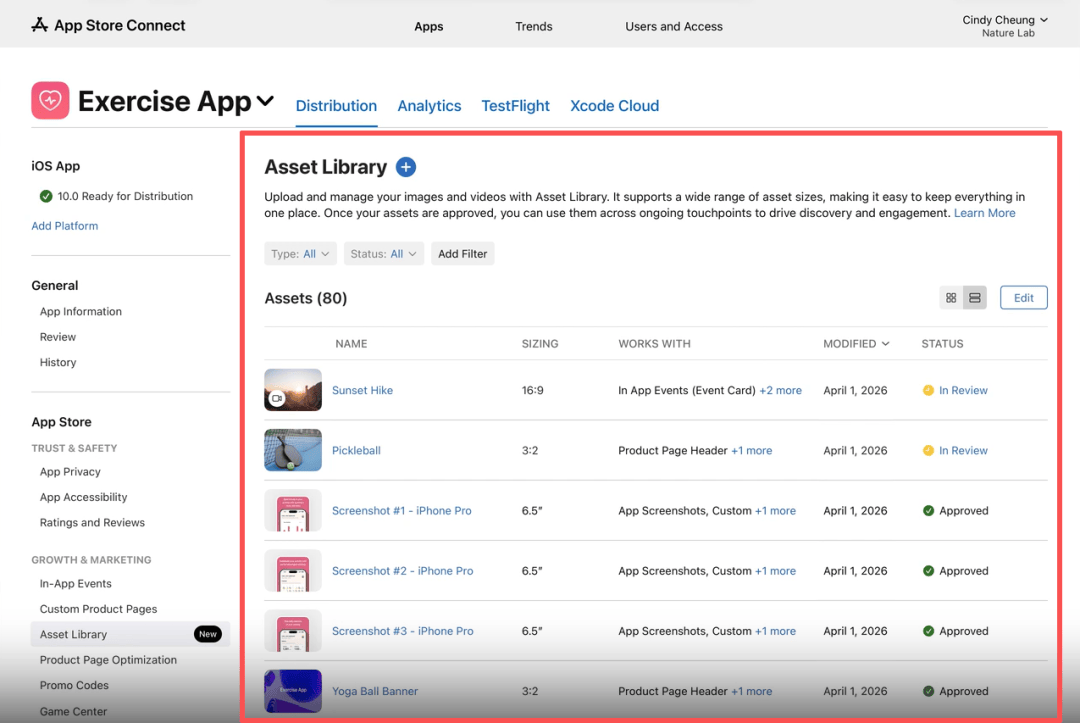The image size is (1080, 723).
Task: Open the Status: All filter dropdown
Action: [x=384, y=254]
